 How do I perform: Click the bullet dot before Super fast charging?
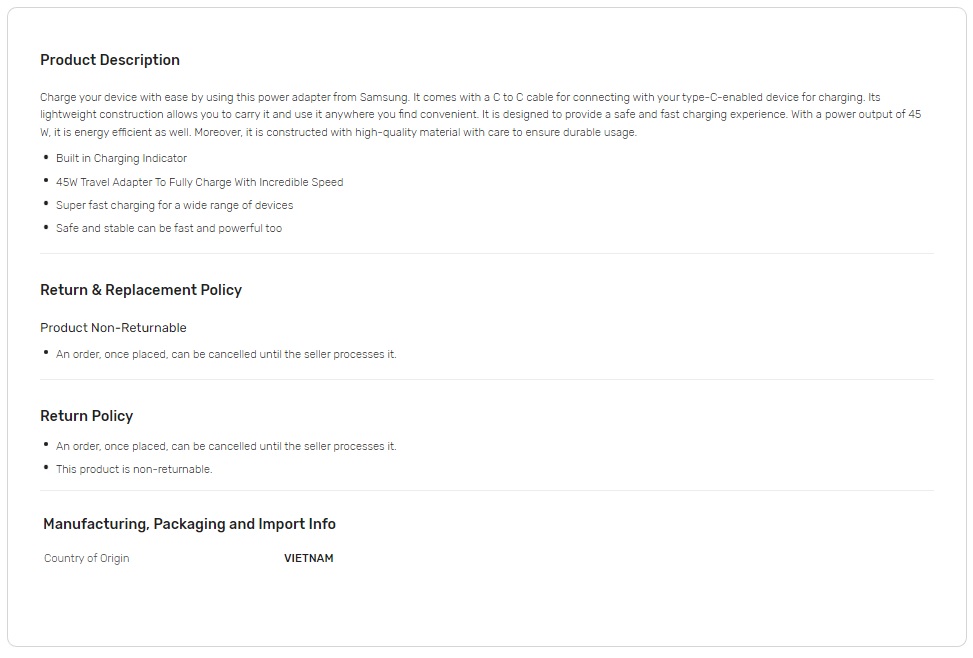point(46,204)
